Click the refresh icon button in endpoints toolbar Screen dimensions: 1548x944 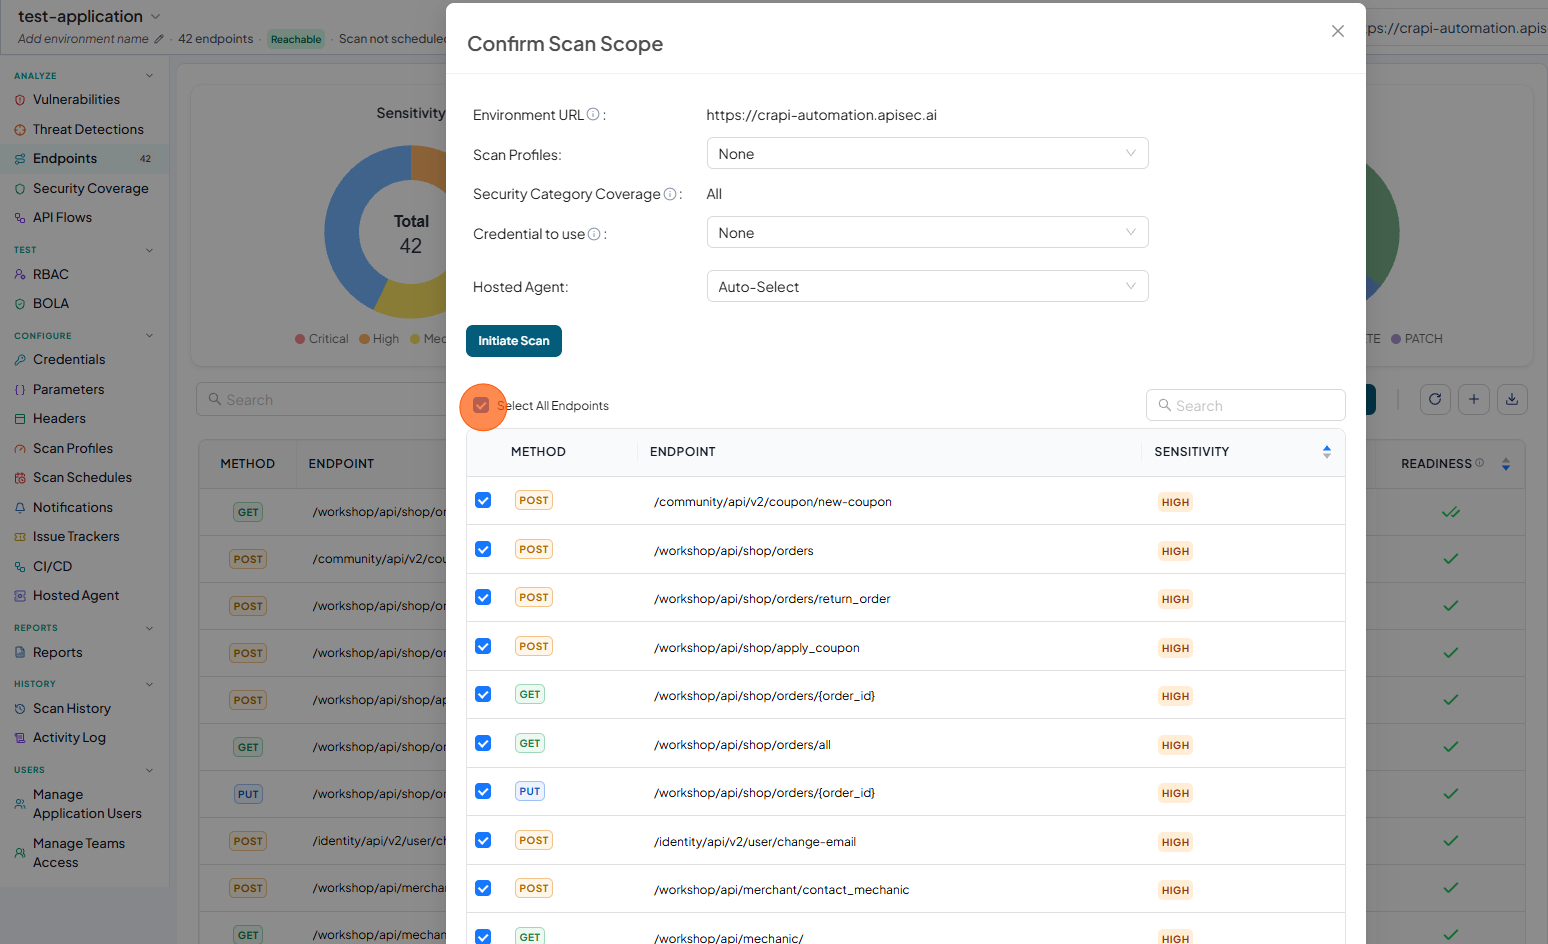pos(1435,399)
